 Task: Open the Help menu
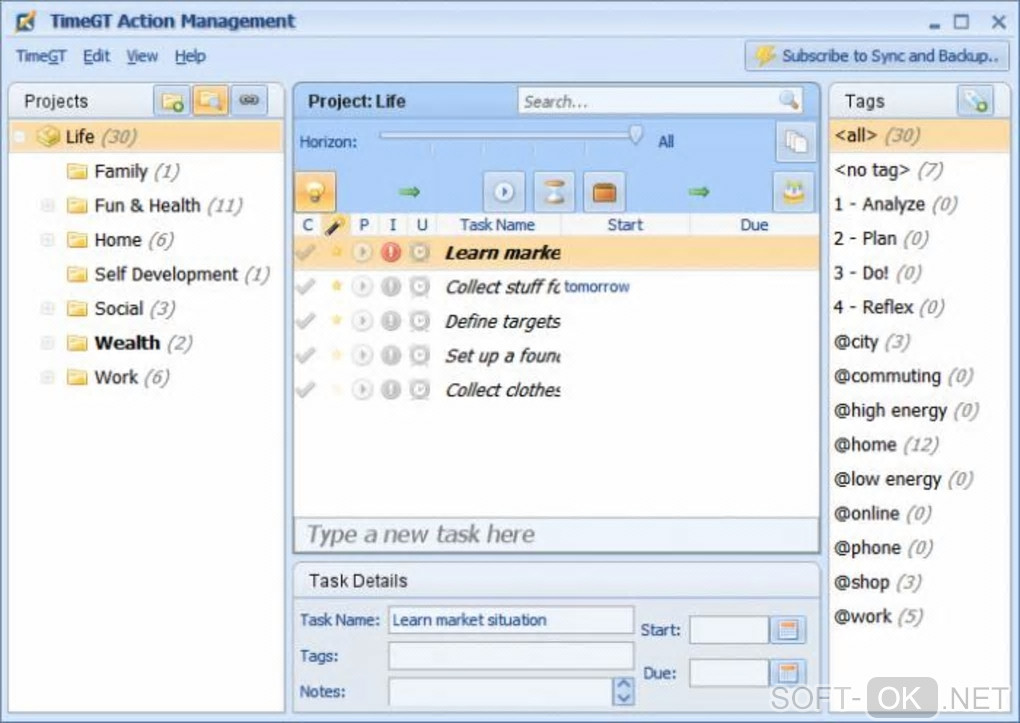[x=190, y=57]
